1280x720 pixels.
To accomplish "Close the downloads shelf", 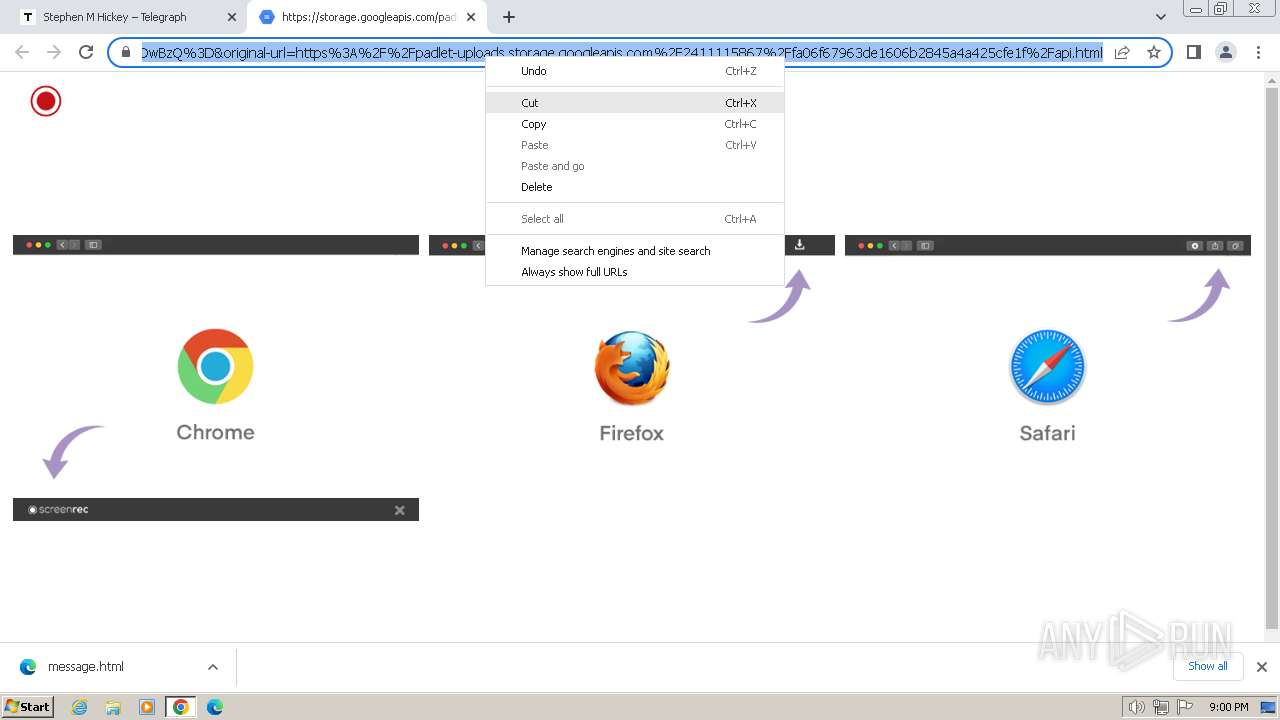I will click(x=1262, y=667).
